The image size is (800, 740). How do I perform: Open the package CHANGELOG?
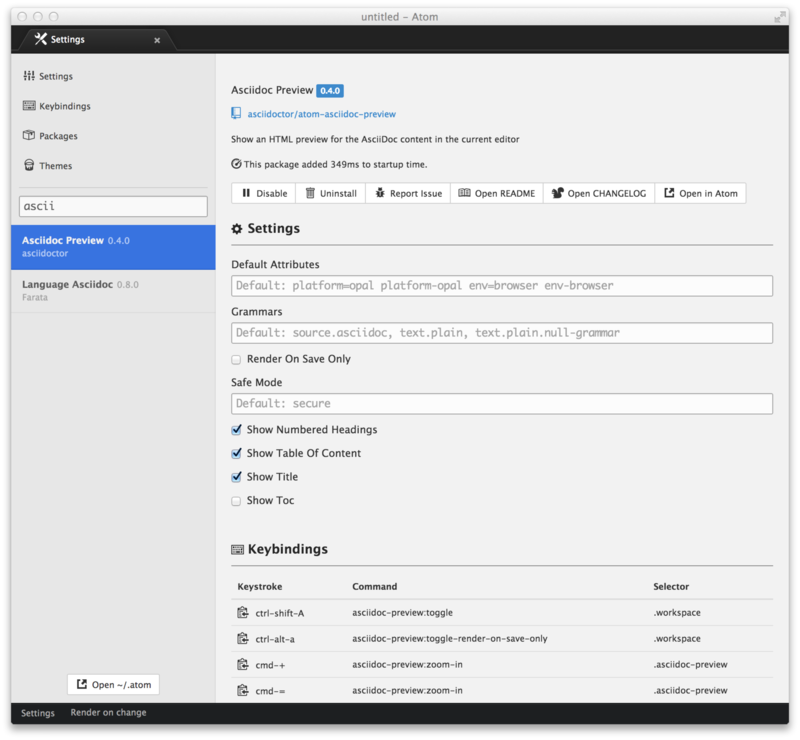[598, 193]
